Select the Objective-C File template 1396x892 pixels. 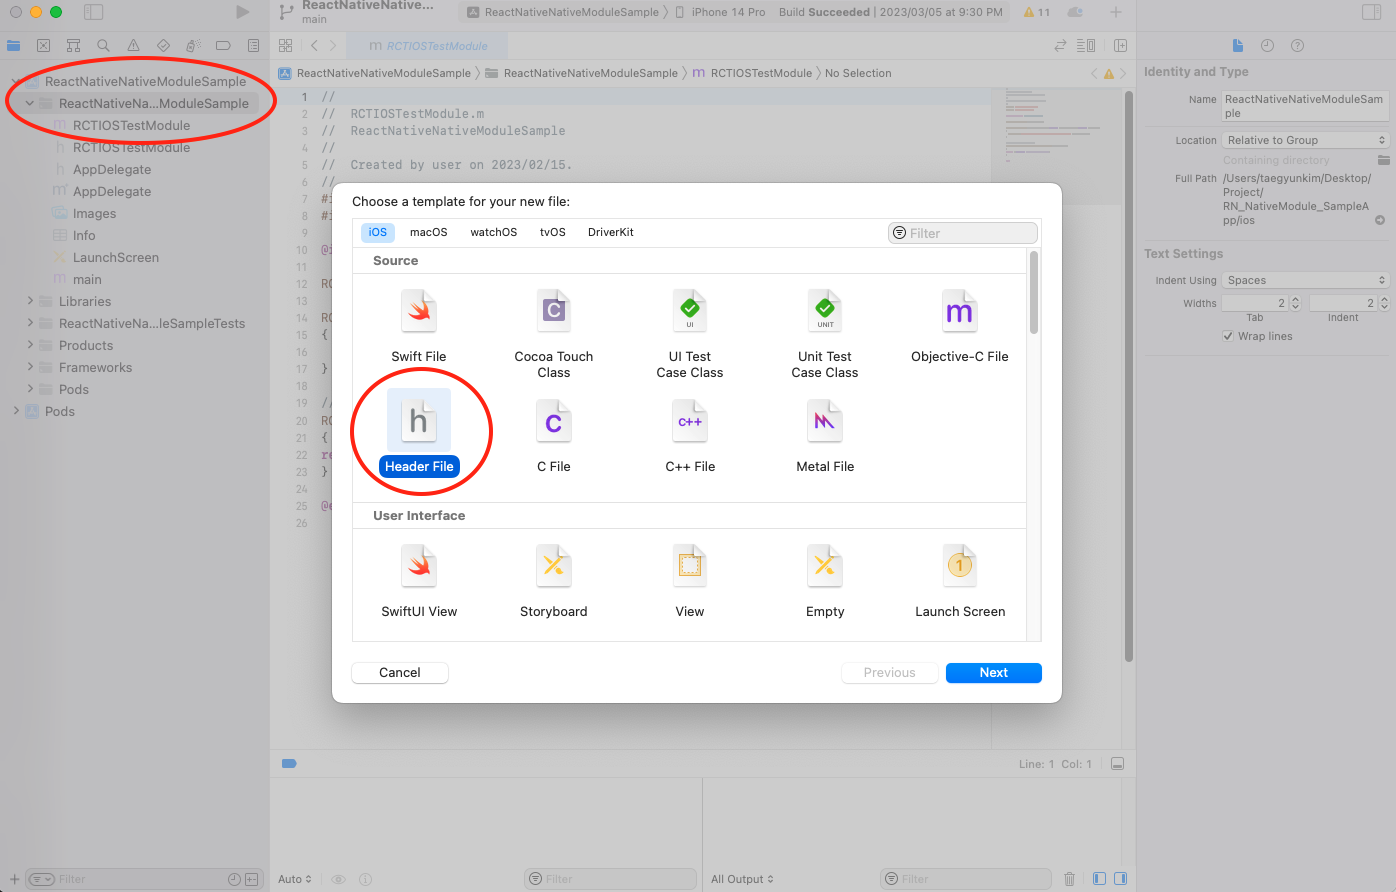[x=960, y=325]
